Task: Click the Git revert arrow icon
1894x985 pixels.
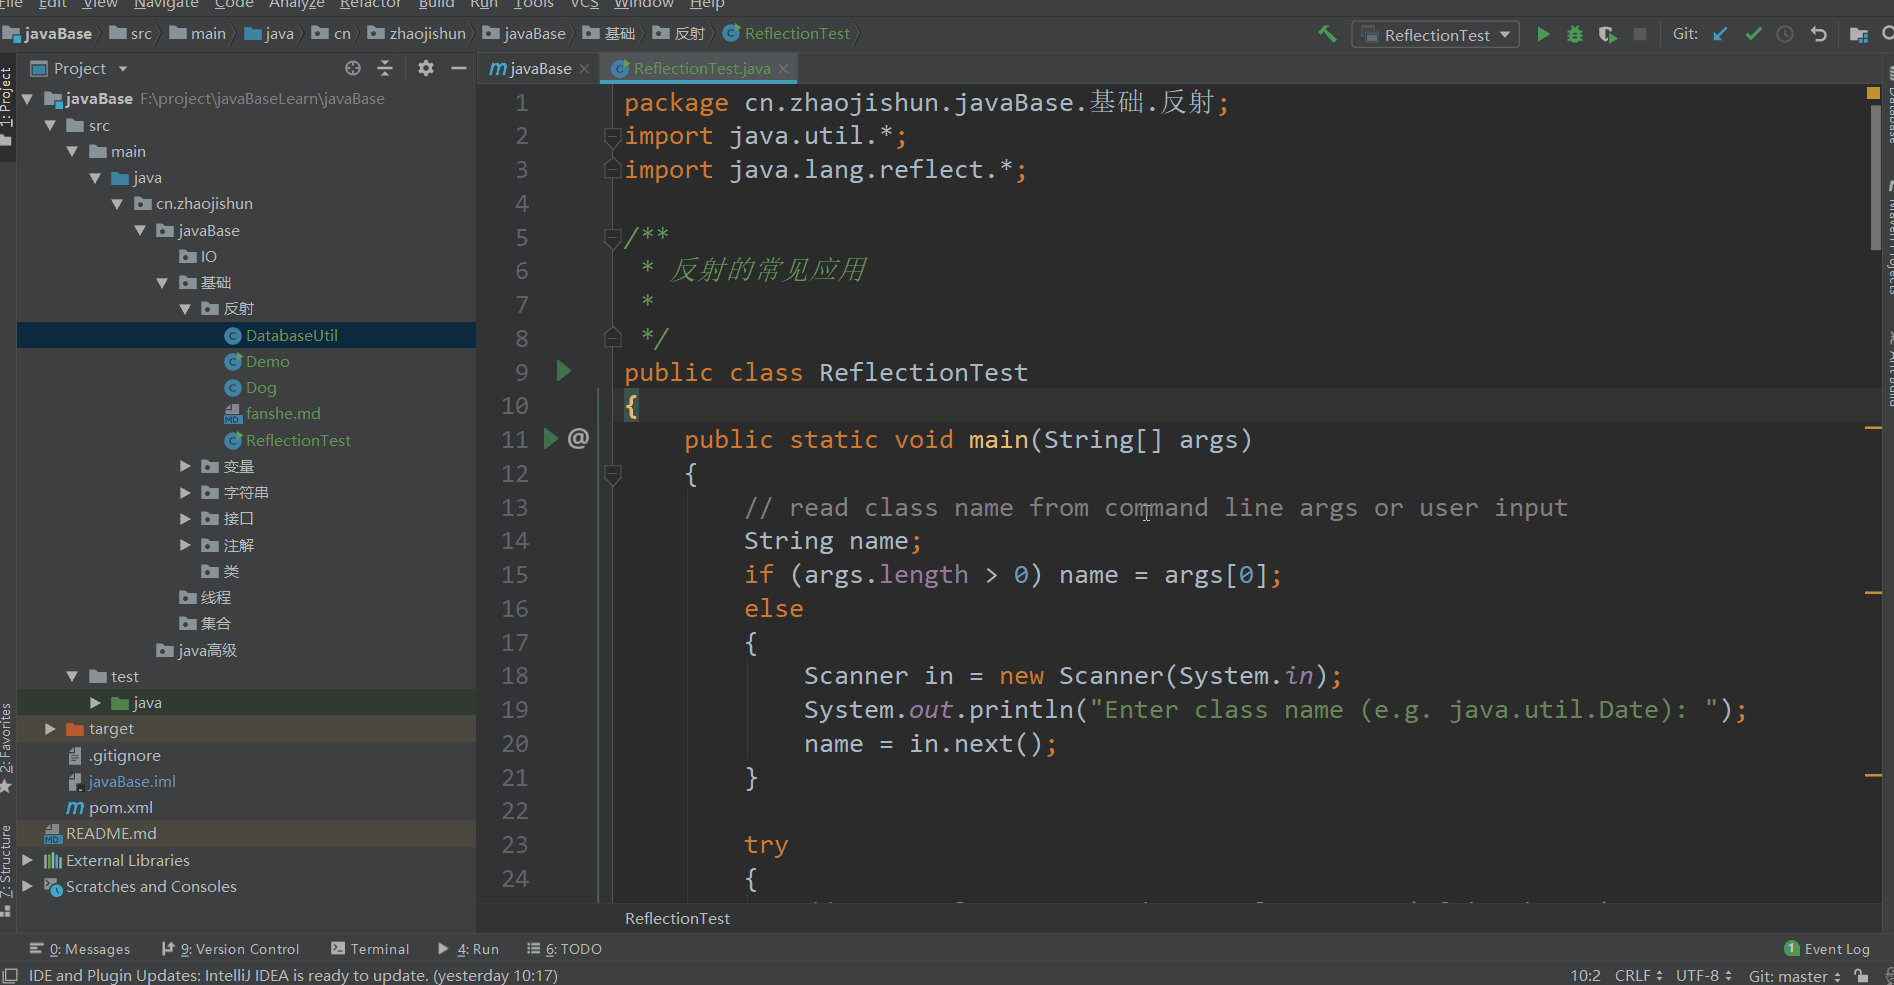Action: 1819,34
